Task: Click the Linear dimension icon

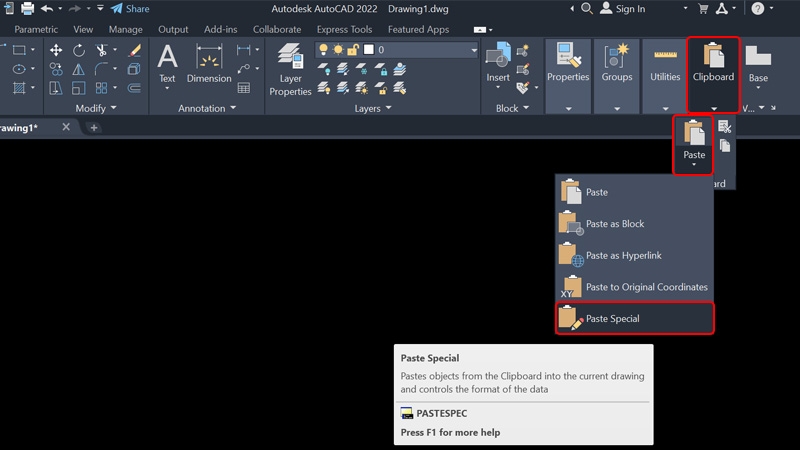Action: click(x=243, y=49)
